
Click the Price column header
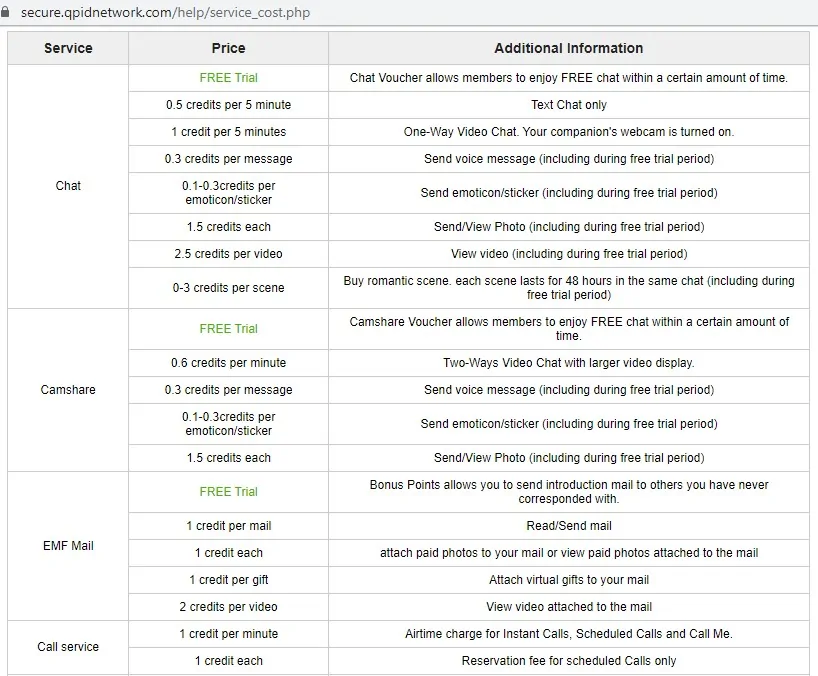point(228,48)
